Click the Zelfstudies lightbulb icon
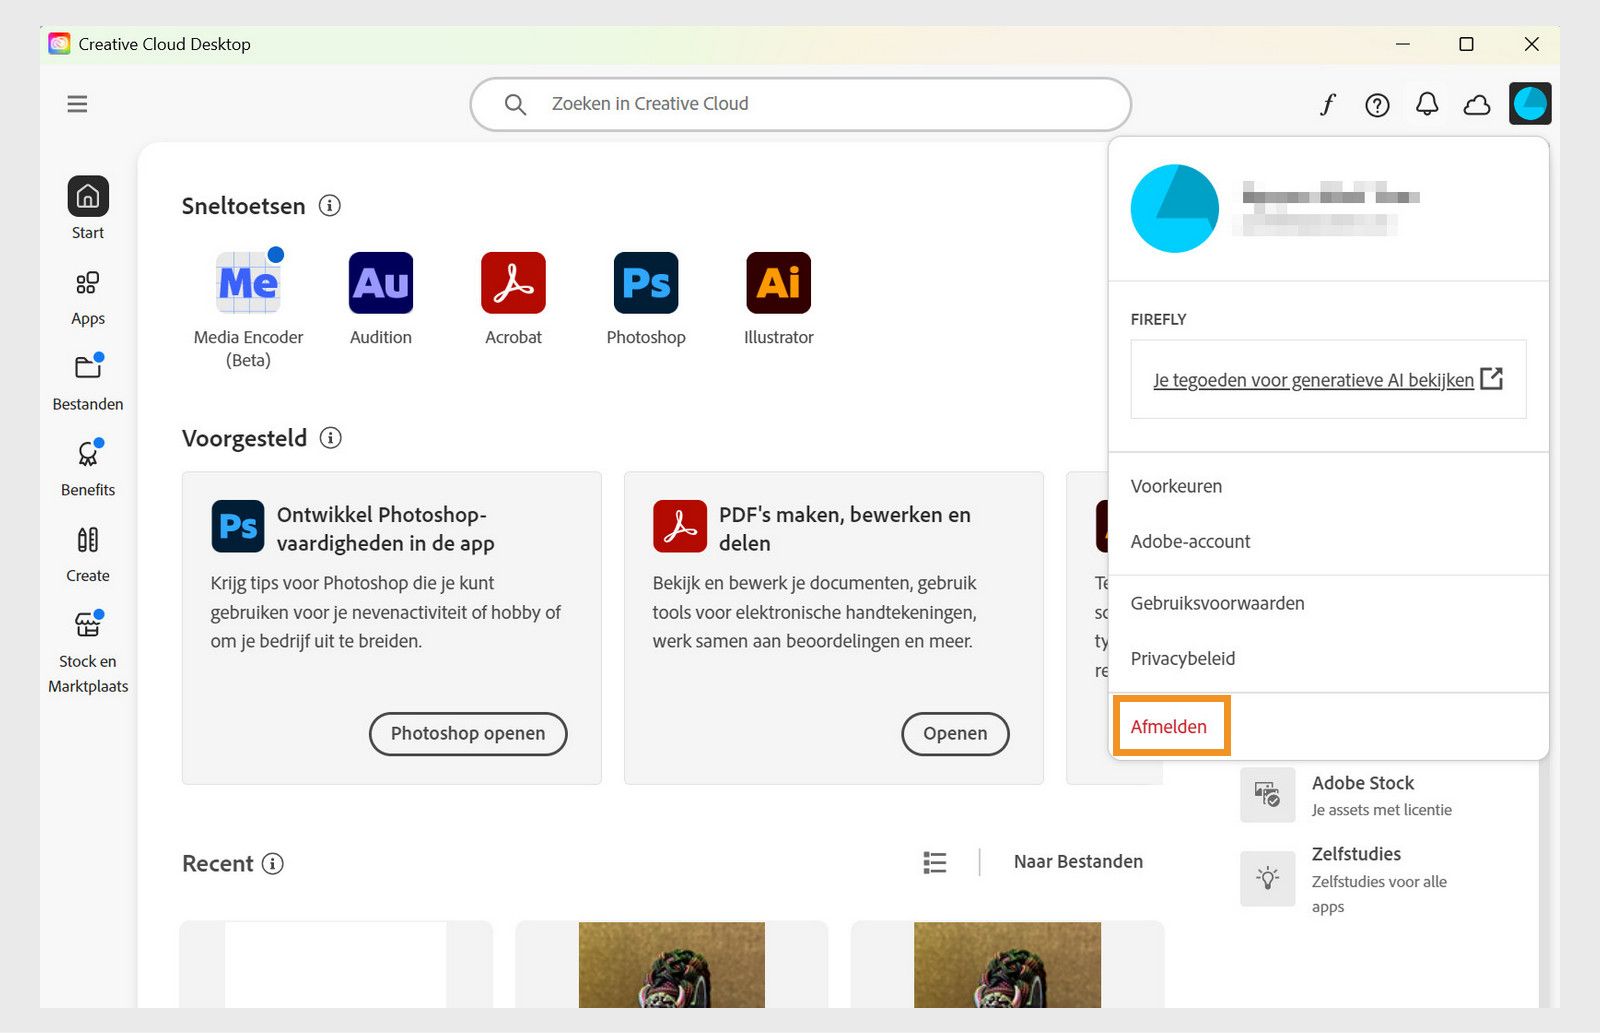1600x1033 pixels. pyautogui.click(x=1267, y=879)
